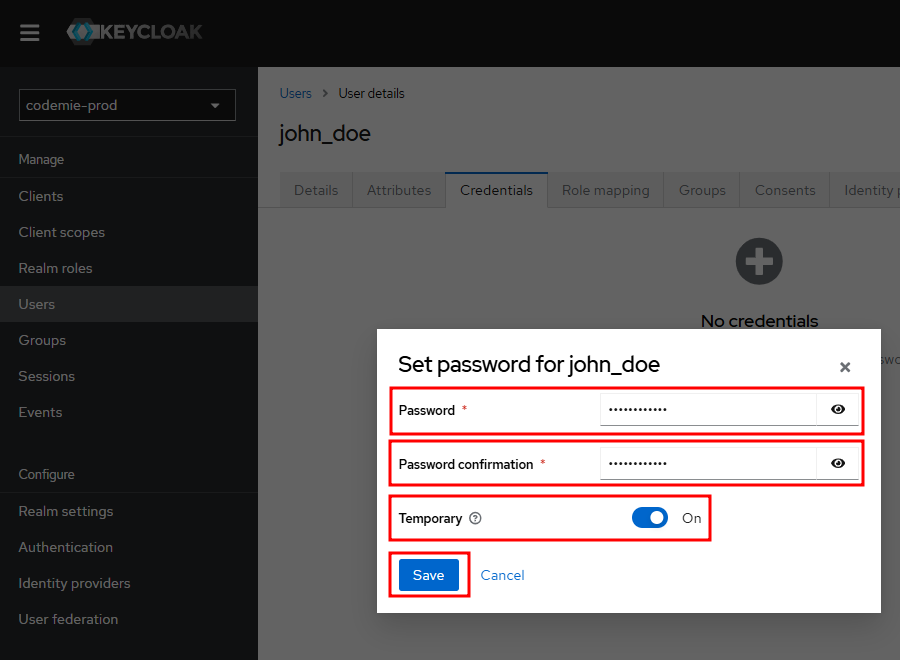Close the Set password dialog
900x660 pixels.
[x=845, y=367]
